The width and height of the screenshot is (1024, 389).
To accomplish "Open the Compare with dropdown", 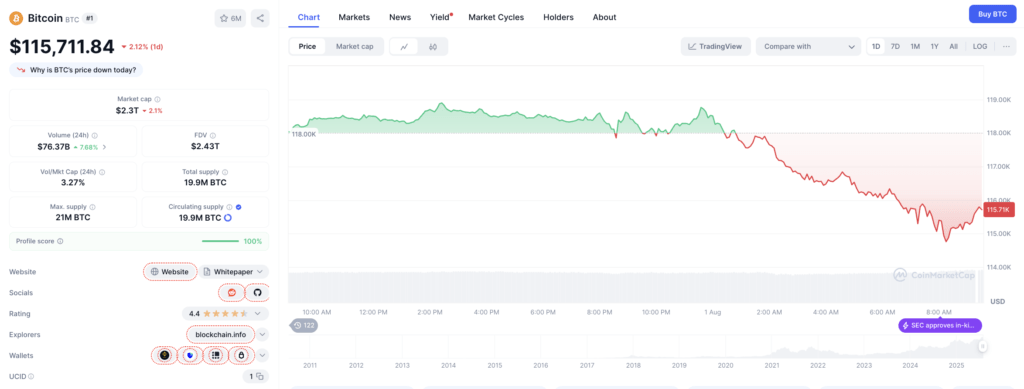I will [x=808, y=46].
